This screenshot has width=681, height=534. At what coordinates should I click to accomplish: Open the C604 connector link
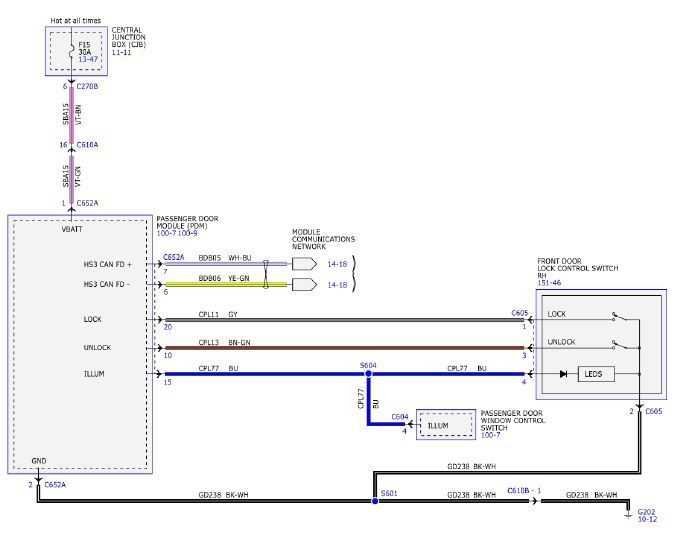(400, 417)
